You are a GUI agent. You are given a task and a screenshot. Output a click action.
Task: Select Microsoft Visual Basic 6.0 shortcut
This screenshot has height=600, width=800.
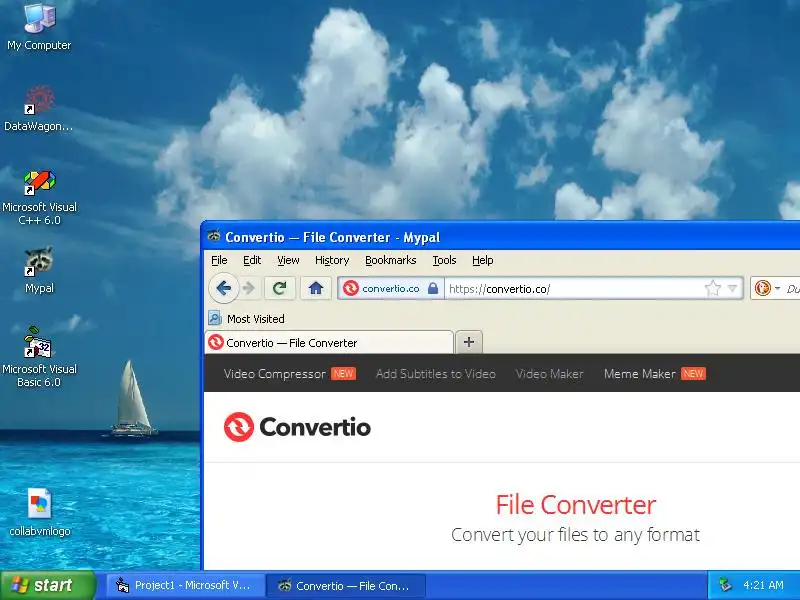tap(39, 357)
